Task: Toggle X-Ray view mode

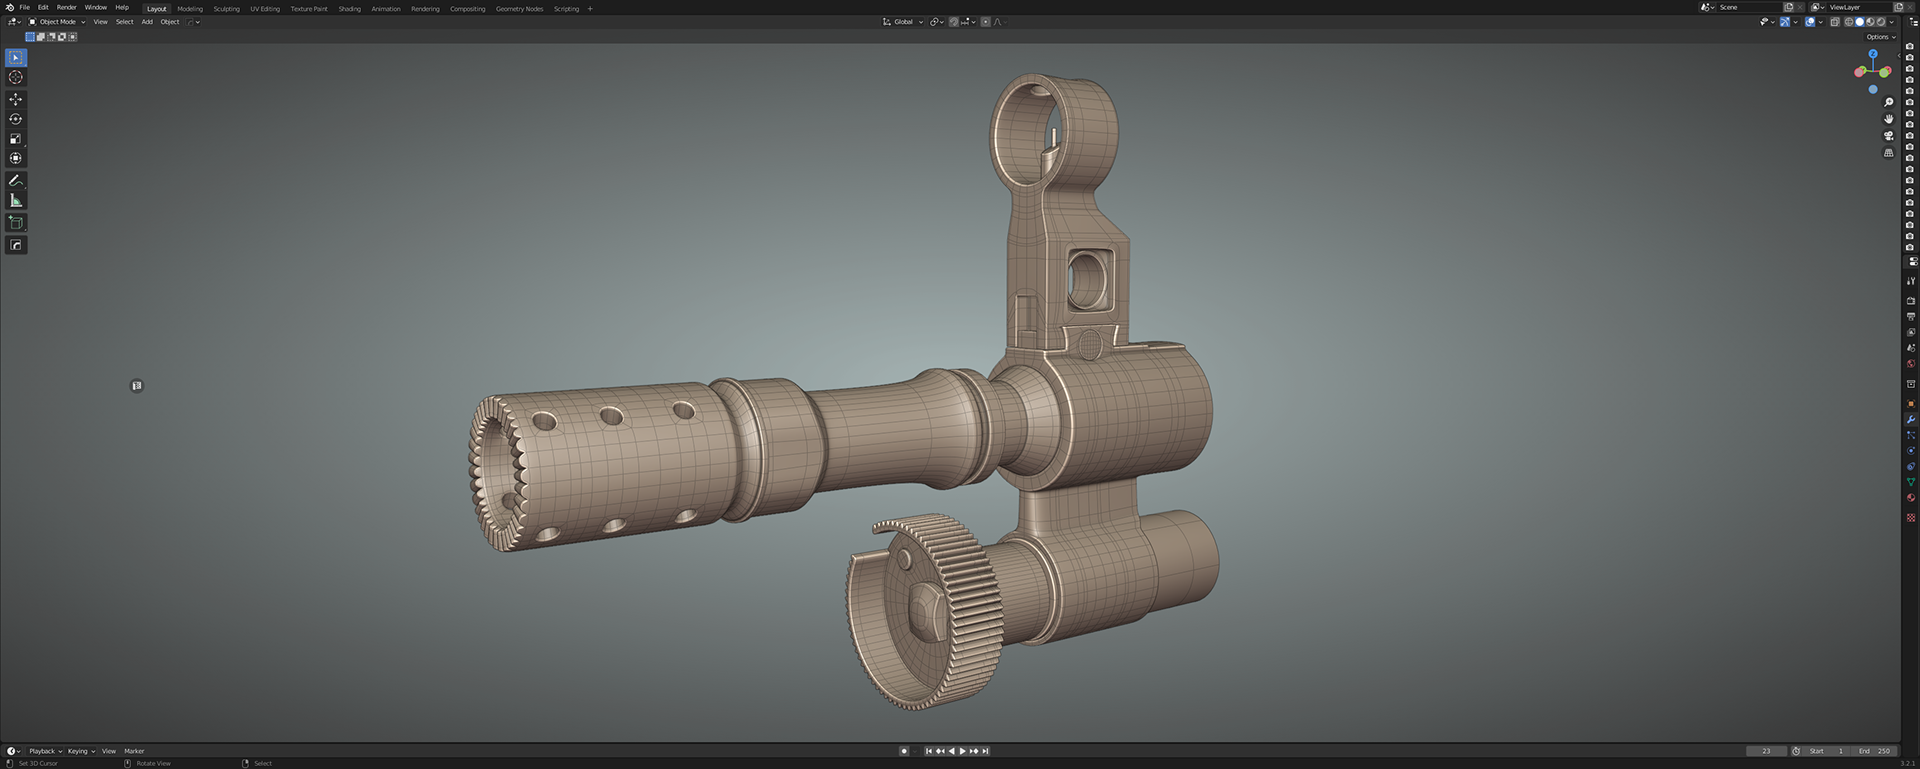Action: [x=1835, y=22]
